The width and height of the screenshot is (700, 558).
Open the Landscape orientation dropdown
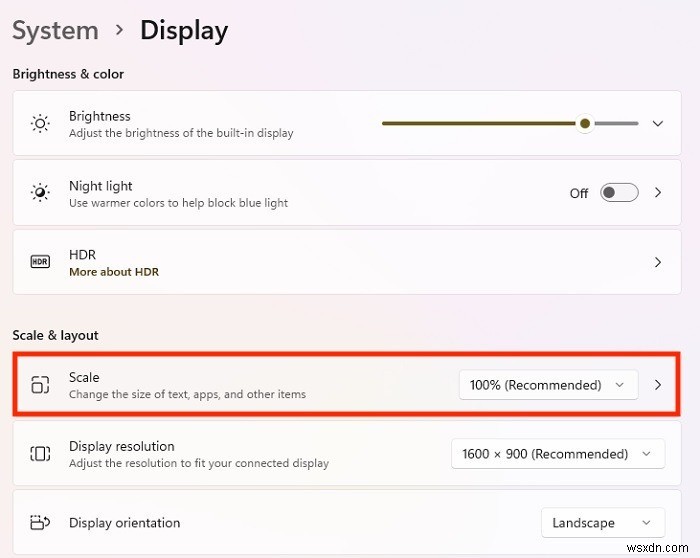[603, 523]
